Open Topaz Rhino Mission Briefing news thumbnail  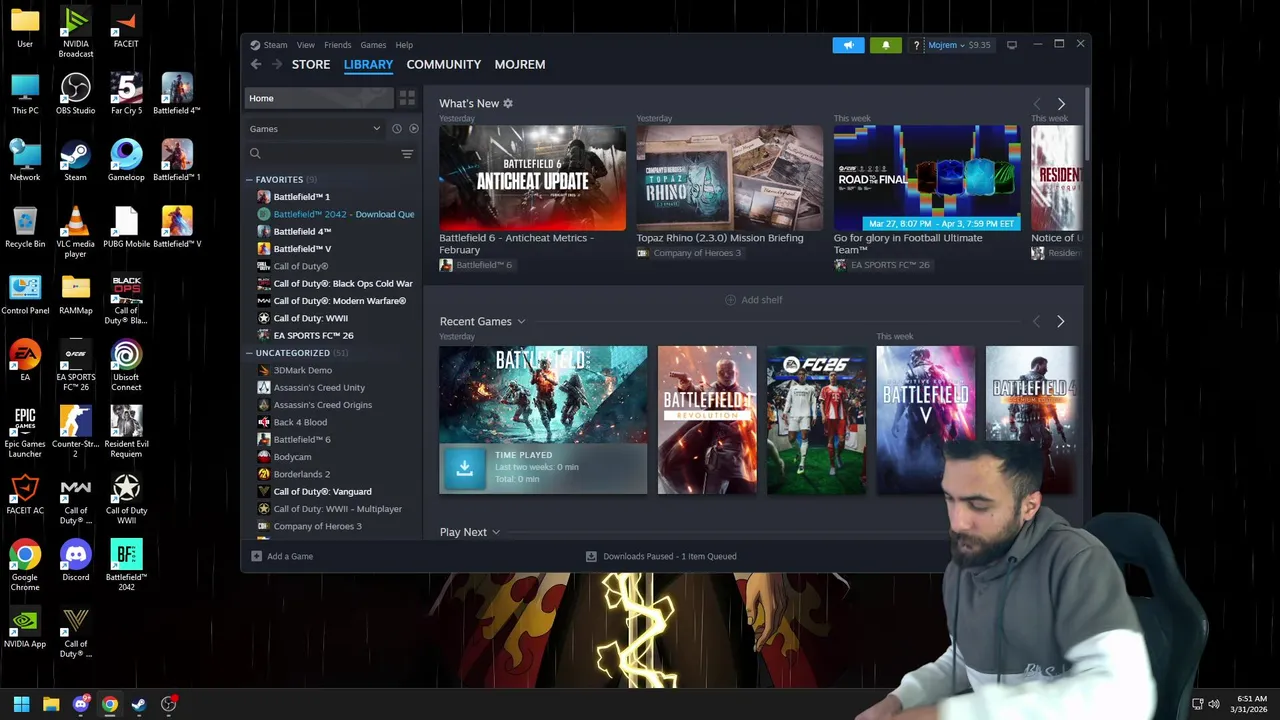pos(730,178)
